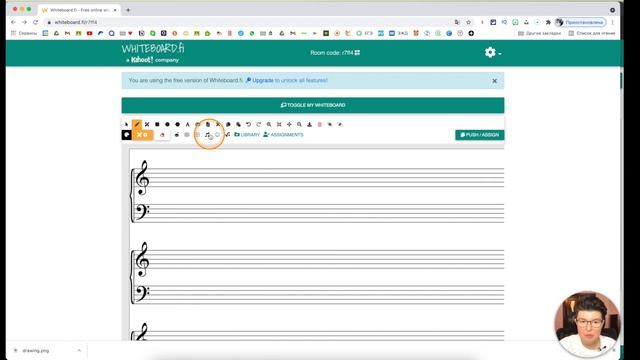Open the orange stroke width selector

pos(142,135)
